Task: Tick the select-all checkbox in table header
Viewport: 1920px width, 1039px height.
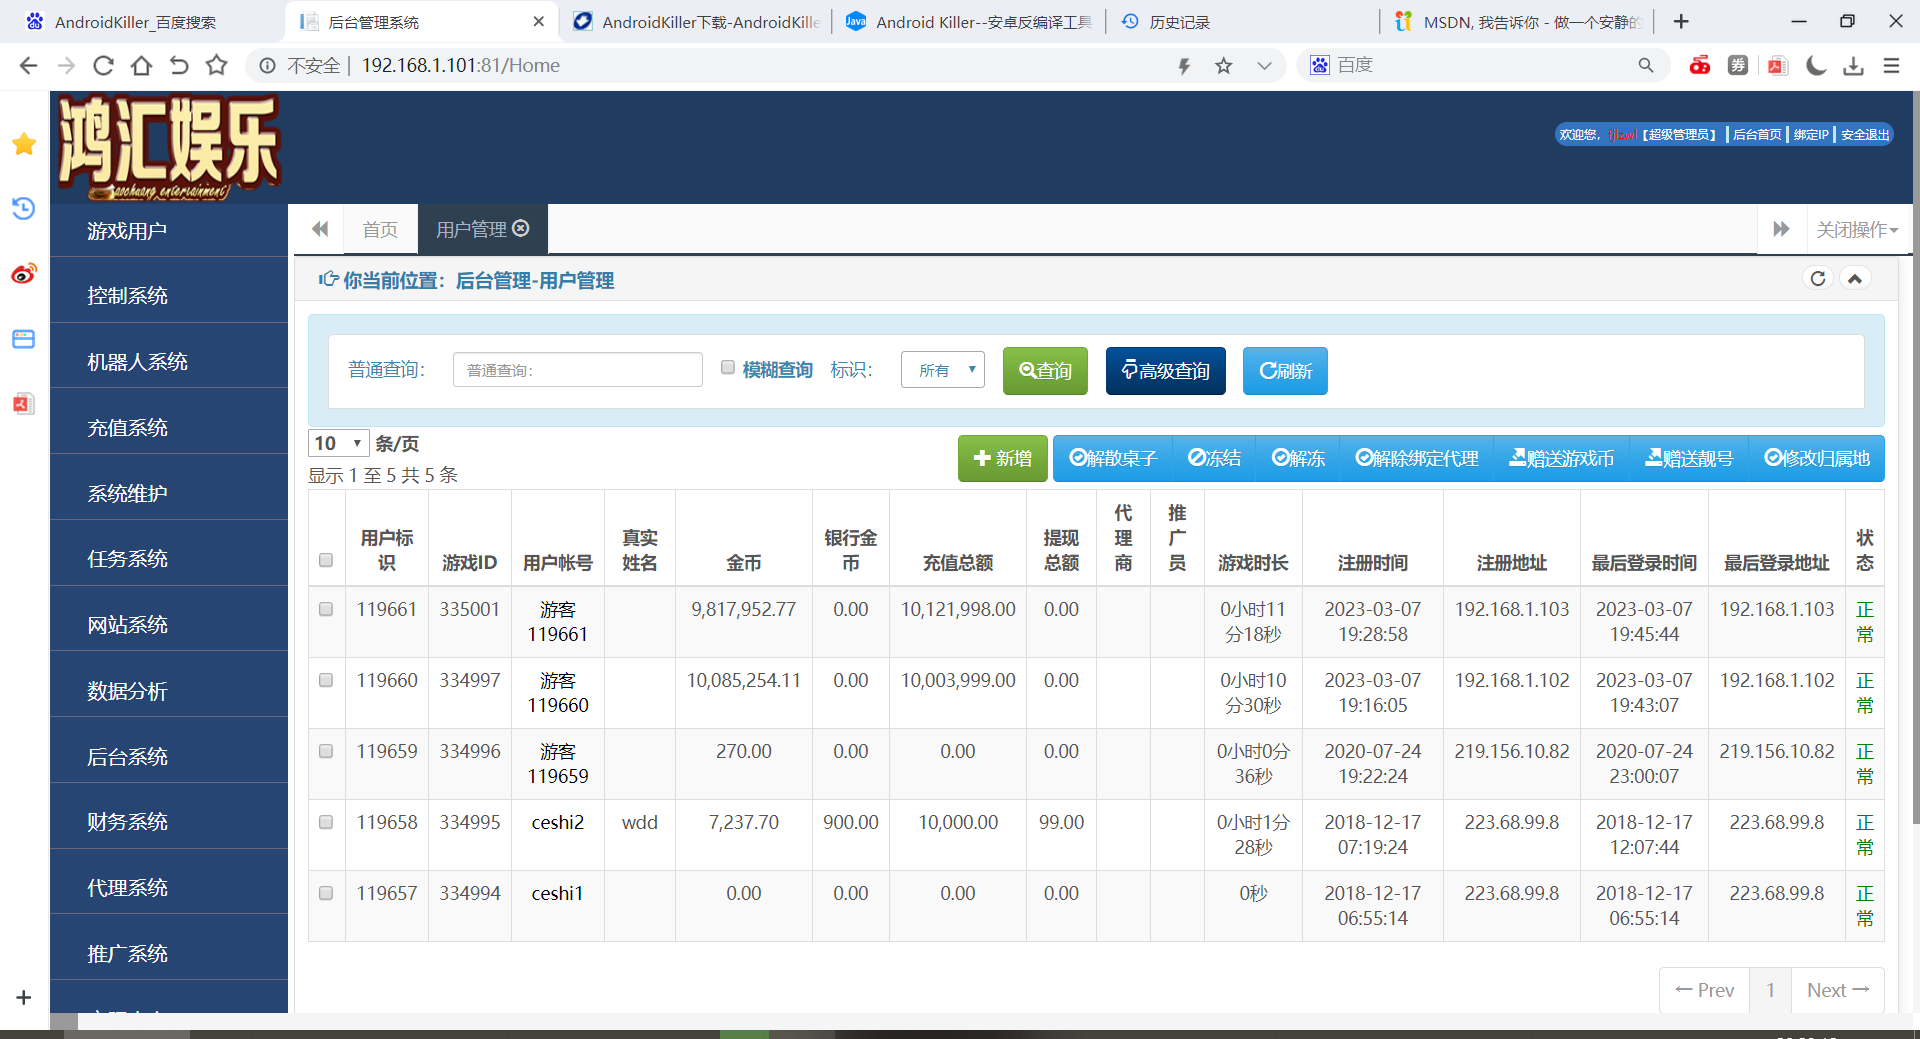Action: coord(326,560)
